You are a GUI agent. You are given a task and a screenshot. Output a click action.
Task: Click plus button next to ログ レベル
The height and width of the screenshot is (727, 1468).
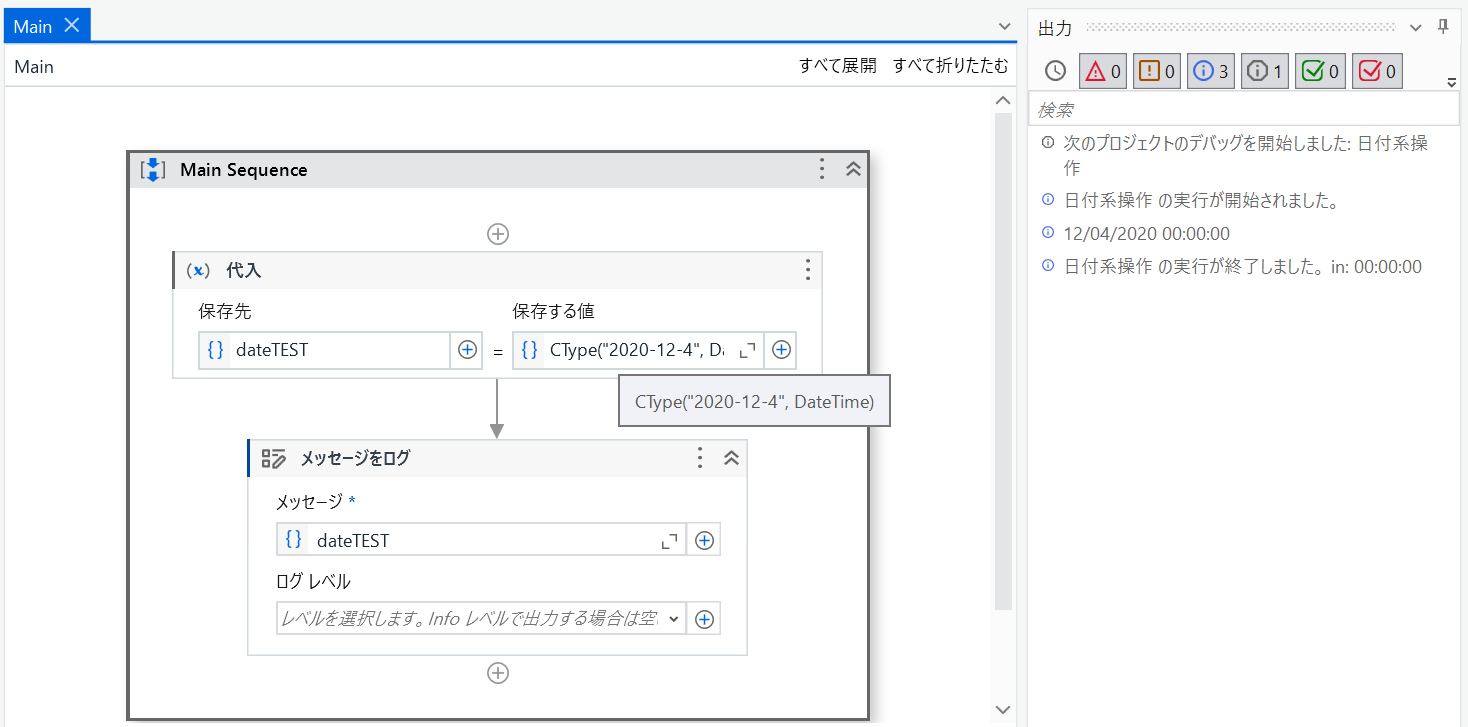pyautogui.click(x=704, y=619)
